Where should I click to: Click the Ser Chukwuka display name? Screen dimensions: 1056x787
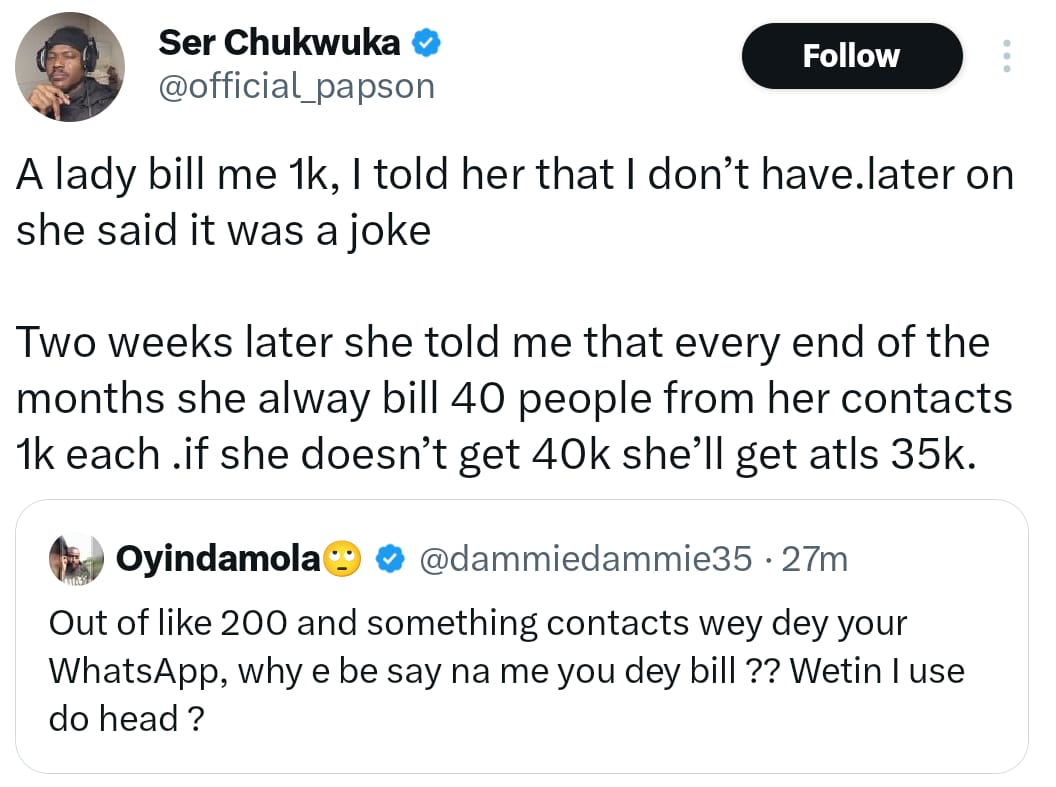point(279,42)
